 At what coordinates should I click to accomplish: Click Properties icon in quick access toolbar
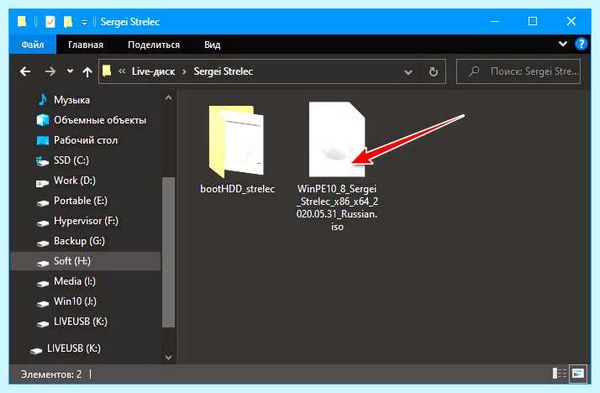pos(50,22)
